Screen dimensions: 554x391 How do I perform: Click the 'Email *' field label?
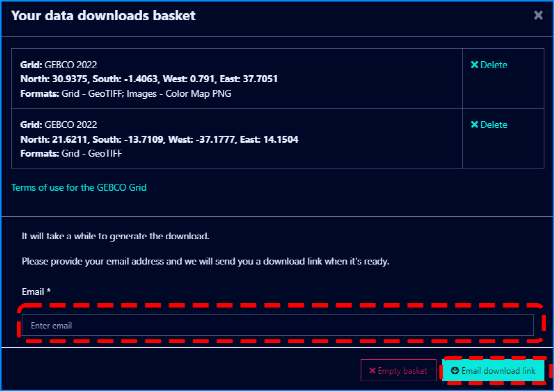[x=36, y=292]
